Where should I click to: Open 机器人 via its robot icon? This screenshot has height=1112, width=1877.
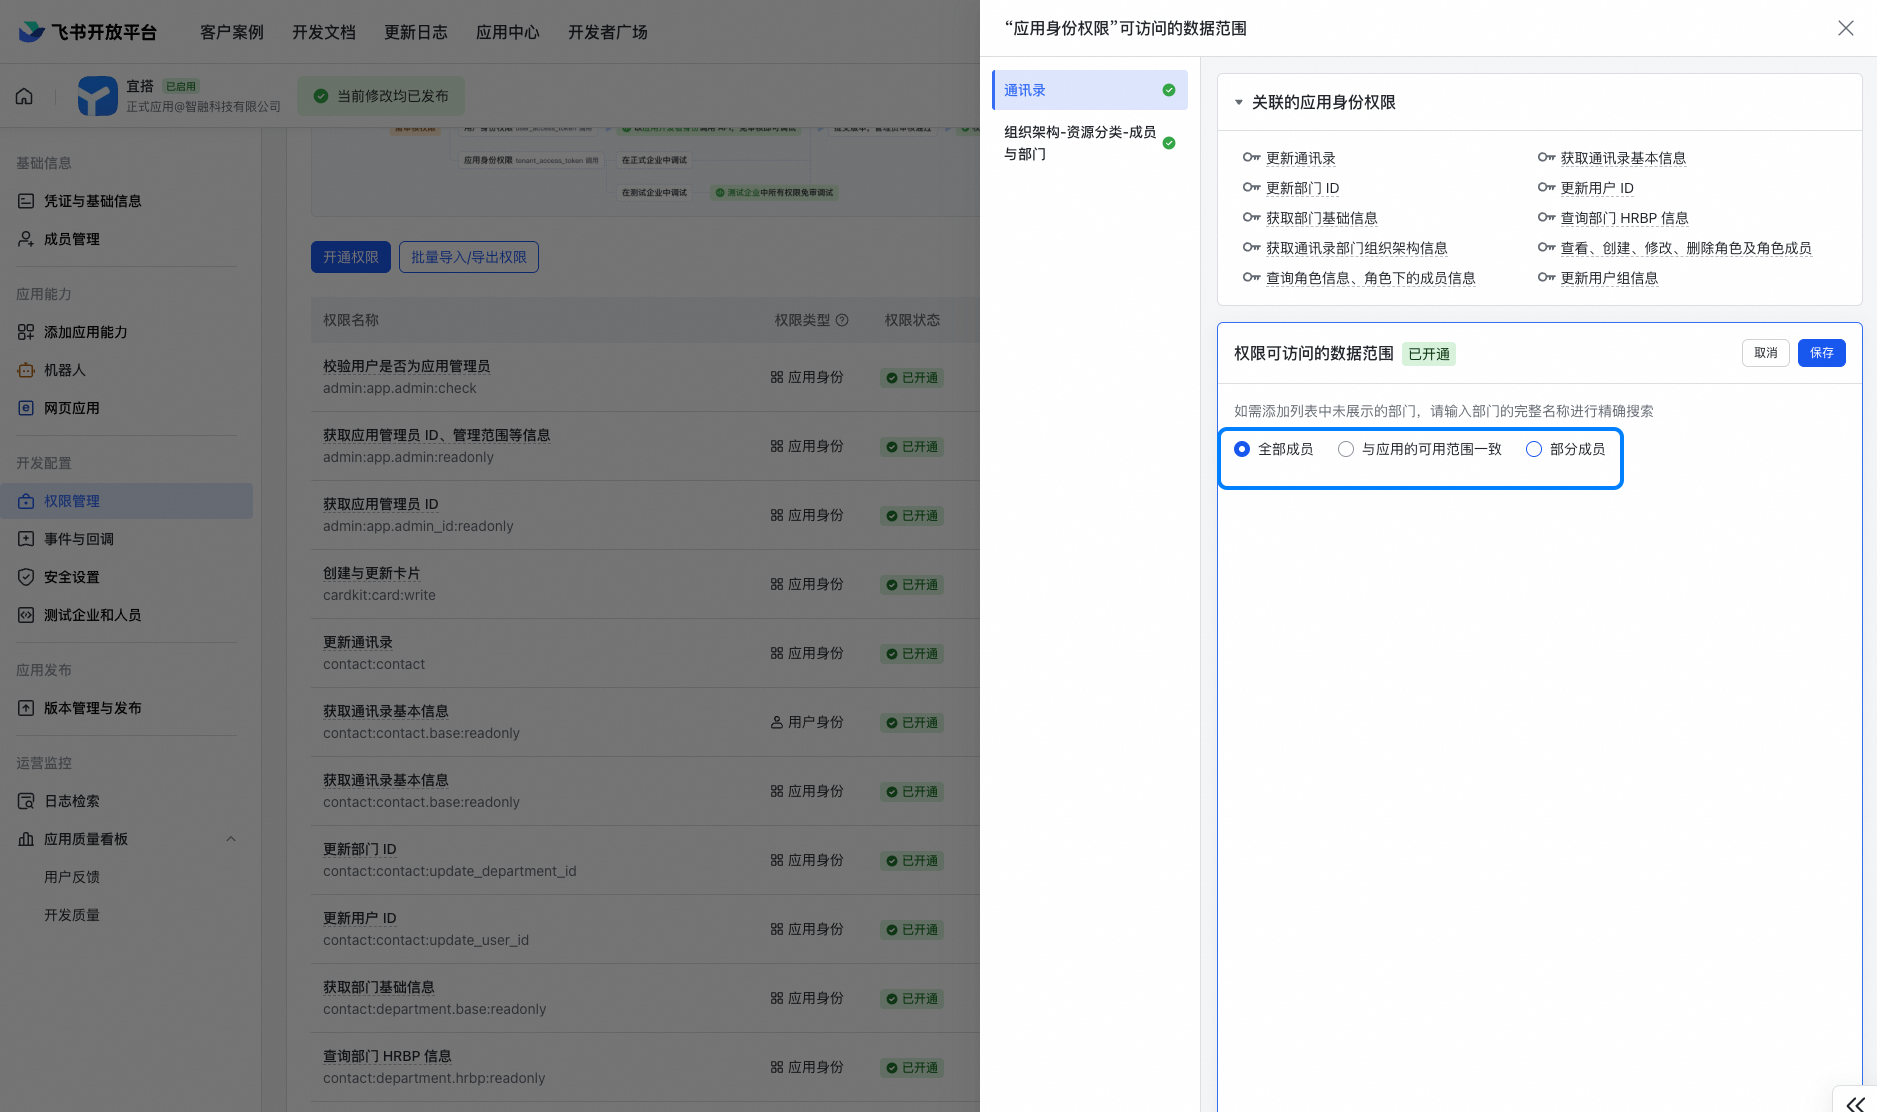26,370
